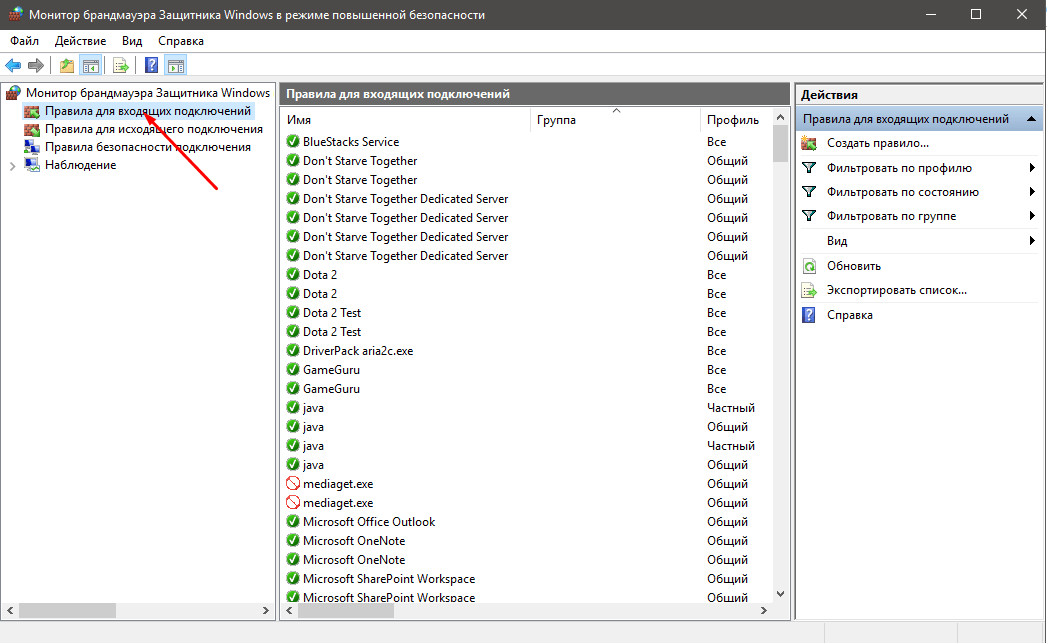Open the Действие menu
The height and width of the screenshot is (643, 1047).
pyautogui.click(x=80, y=41)
